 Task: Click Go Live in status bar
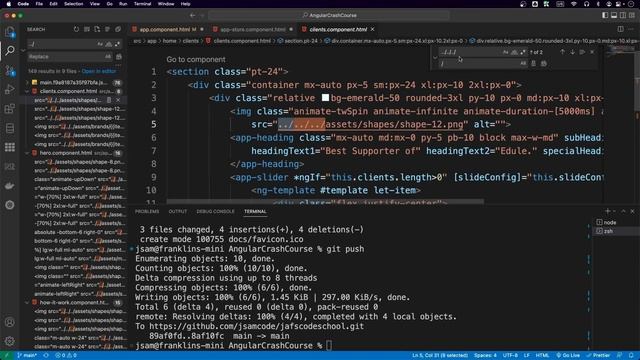pos(568,356)
